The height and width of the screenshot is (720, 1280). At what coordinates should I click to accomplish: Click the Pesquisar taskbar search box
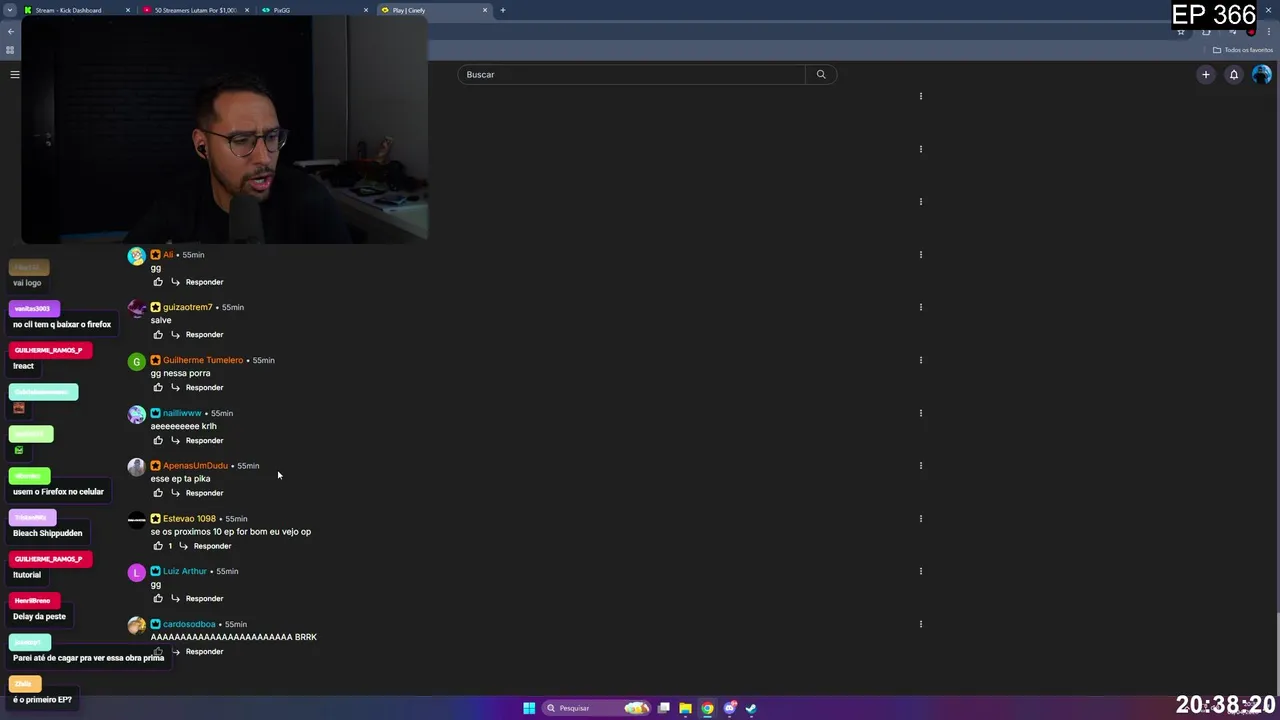[597, 708]
